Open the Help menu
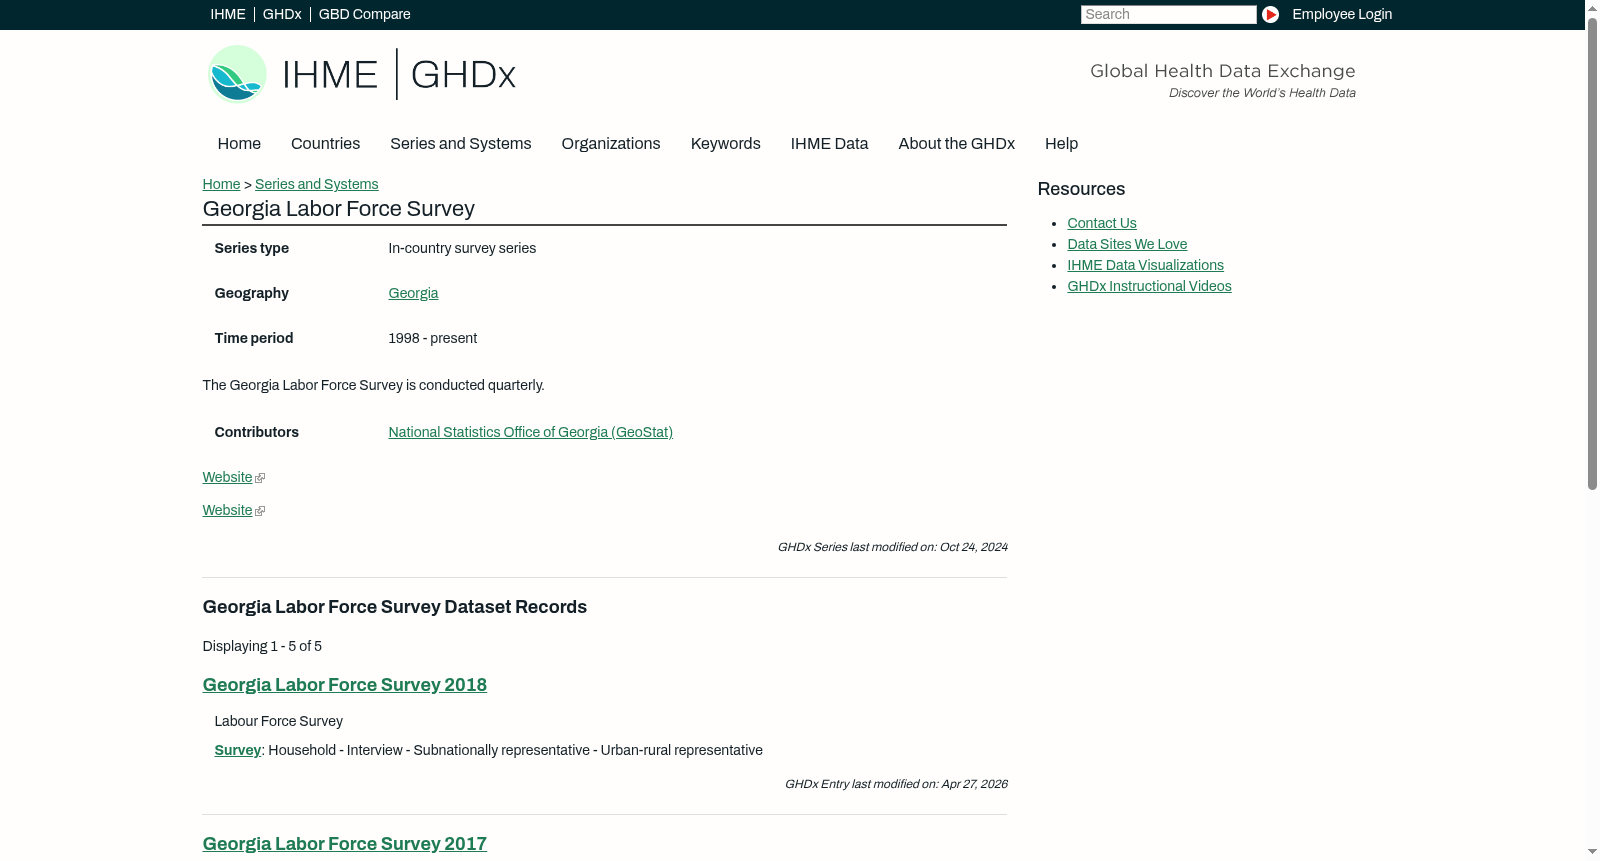The width and height of the screenshot is (1600, 861). pyautogui.click(x=1061, y=144)
